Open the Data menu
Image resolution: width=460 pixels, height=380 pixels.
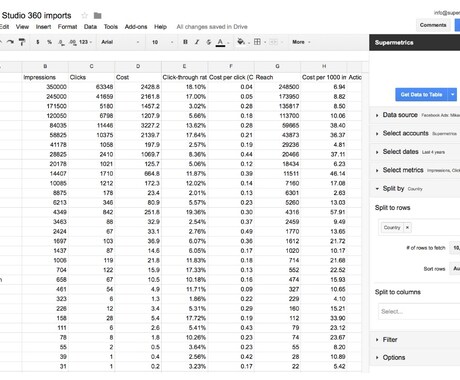pos(90,27)
